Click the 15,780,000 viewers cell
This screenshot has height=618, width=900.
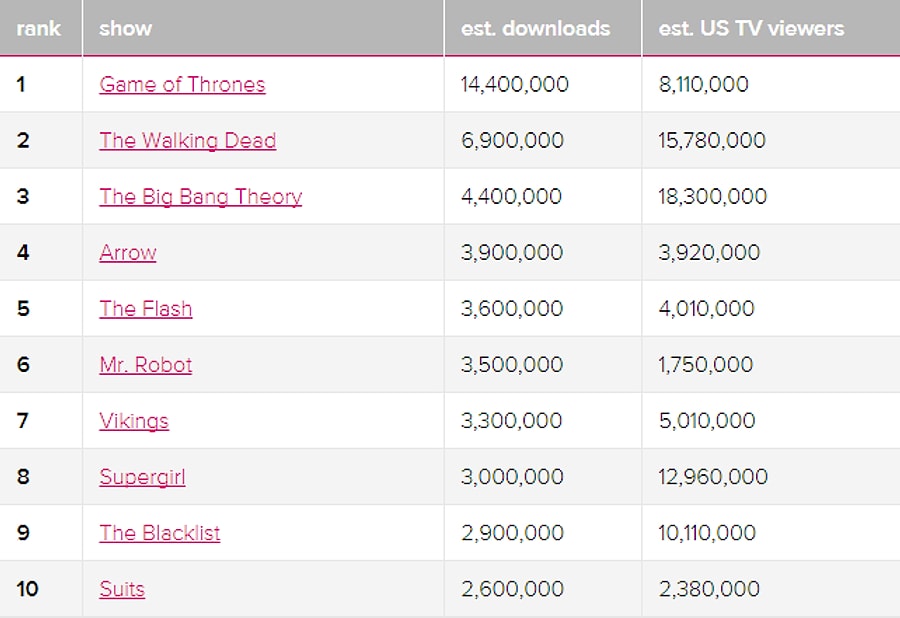(711, 141)
